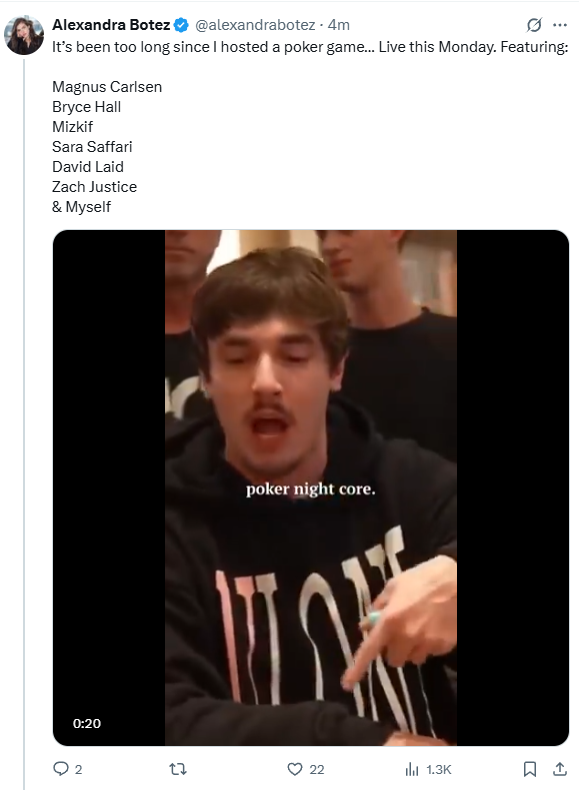Open the three-dot more options menu

[560, 25]
